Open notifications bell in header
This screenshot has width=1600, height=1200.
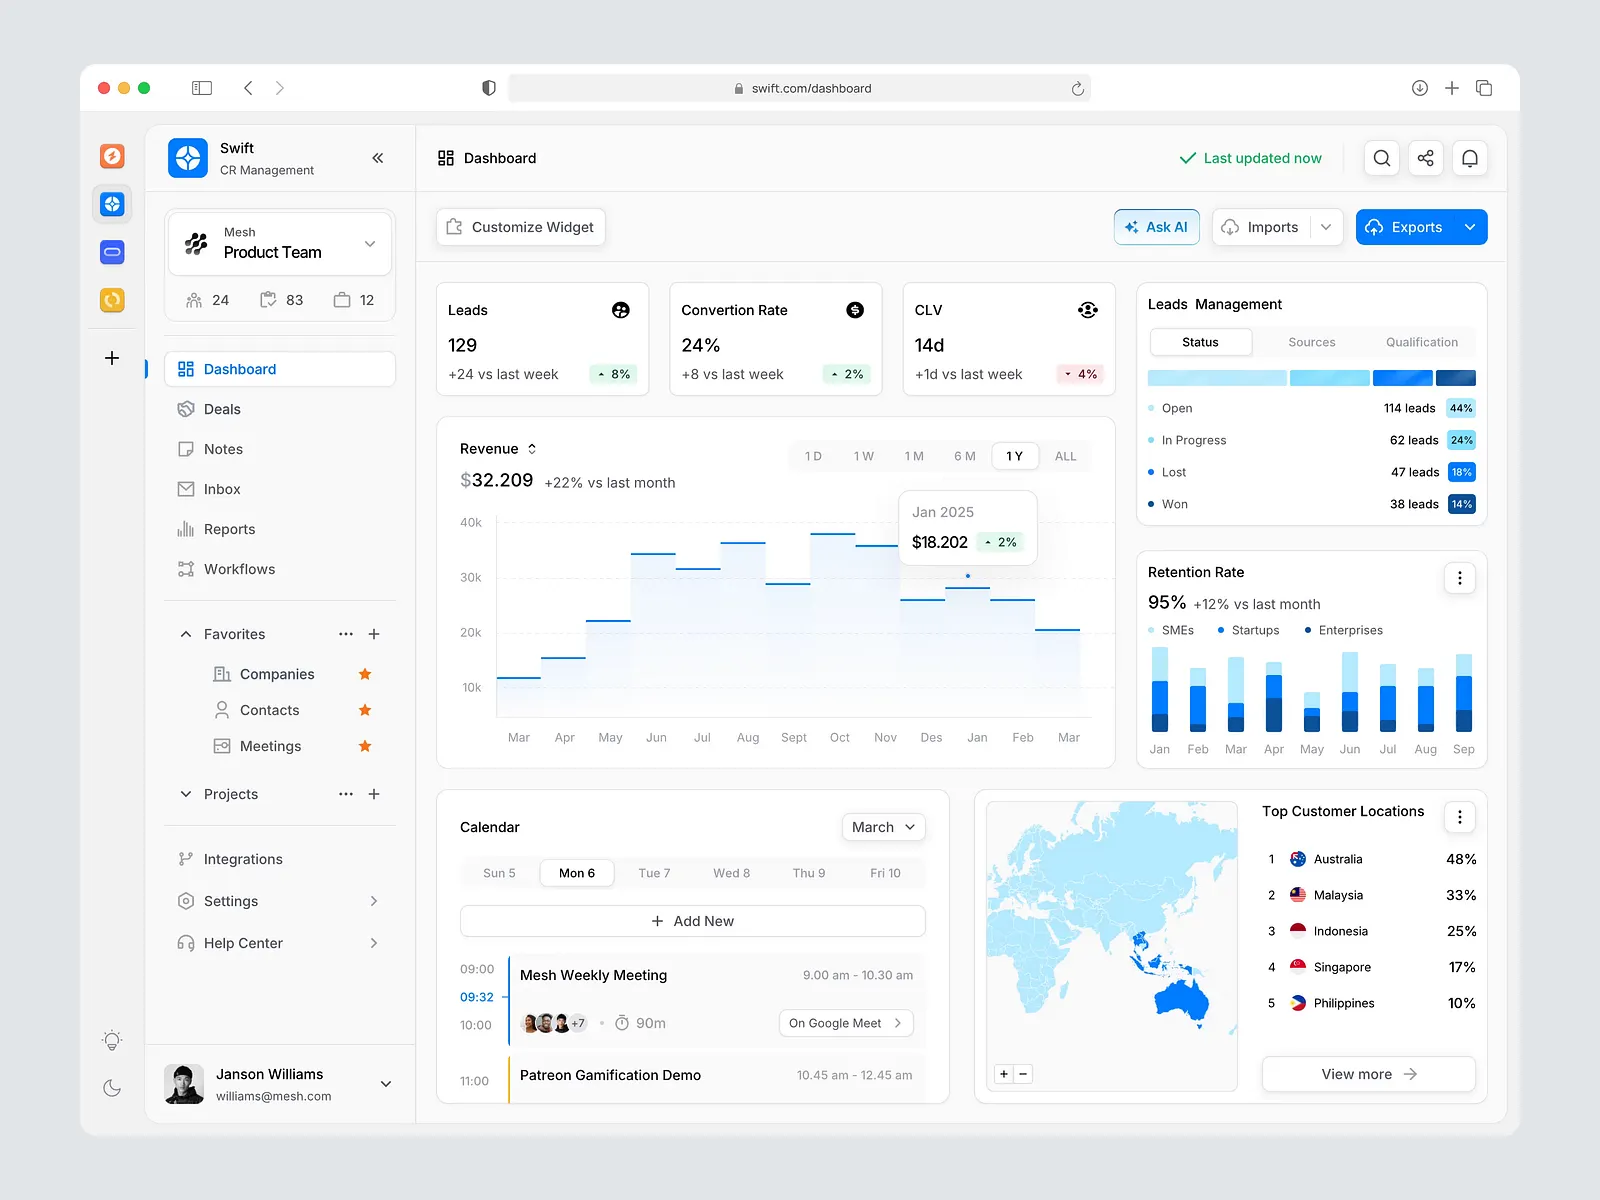1470,158
